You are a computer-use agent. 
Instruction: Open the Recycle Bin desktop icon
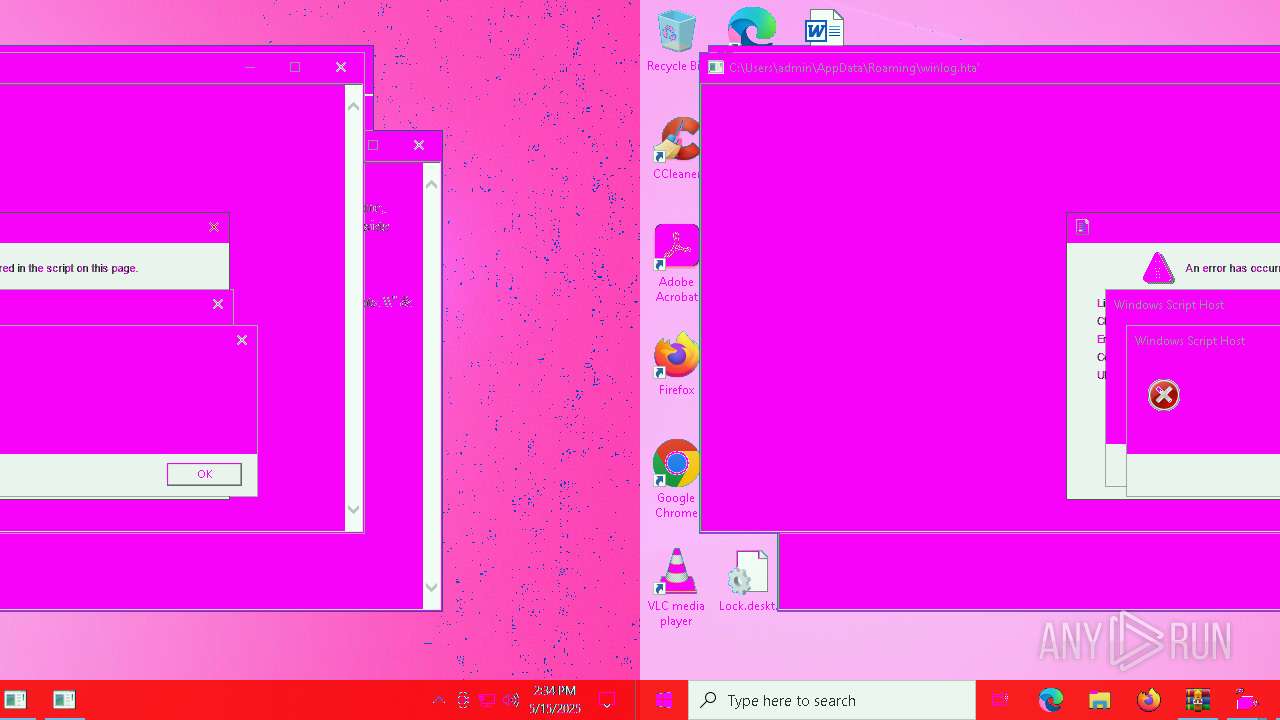coord(675,41)
